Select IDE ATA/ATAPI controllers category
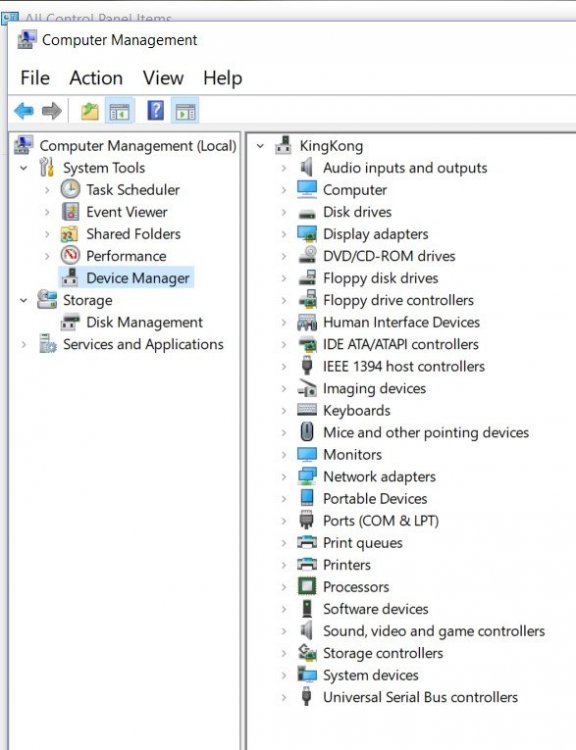 click(x=400, y=344)
